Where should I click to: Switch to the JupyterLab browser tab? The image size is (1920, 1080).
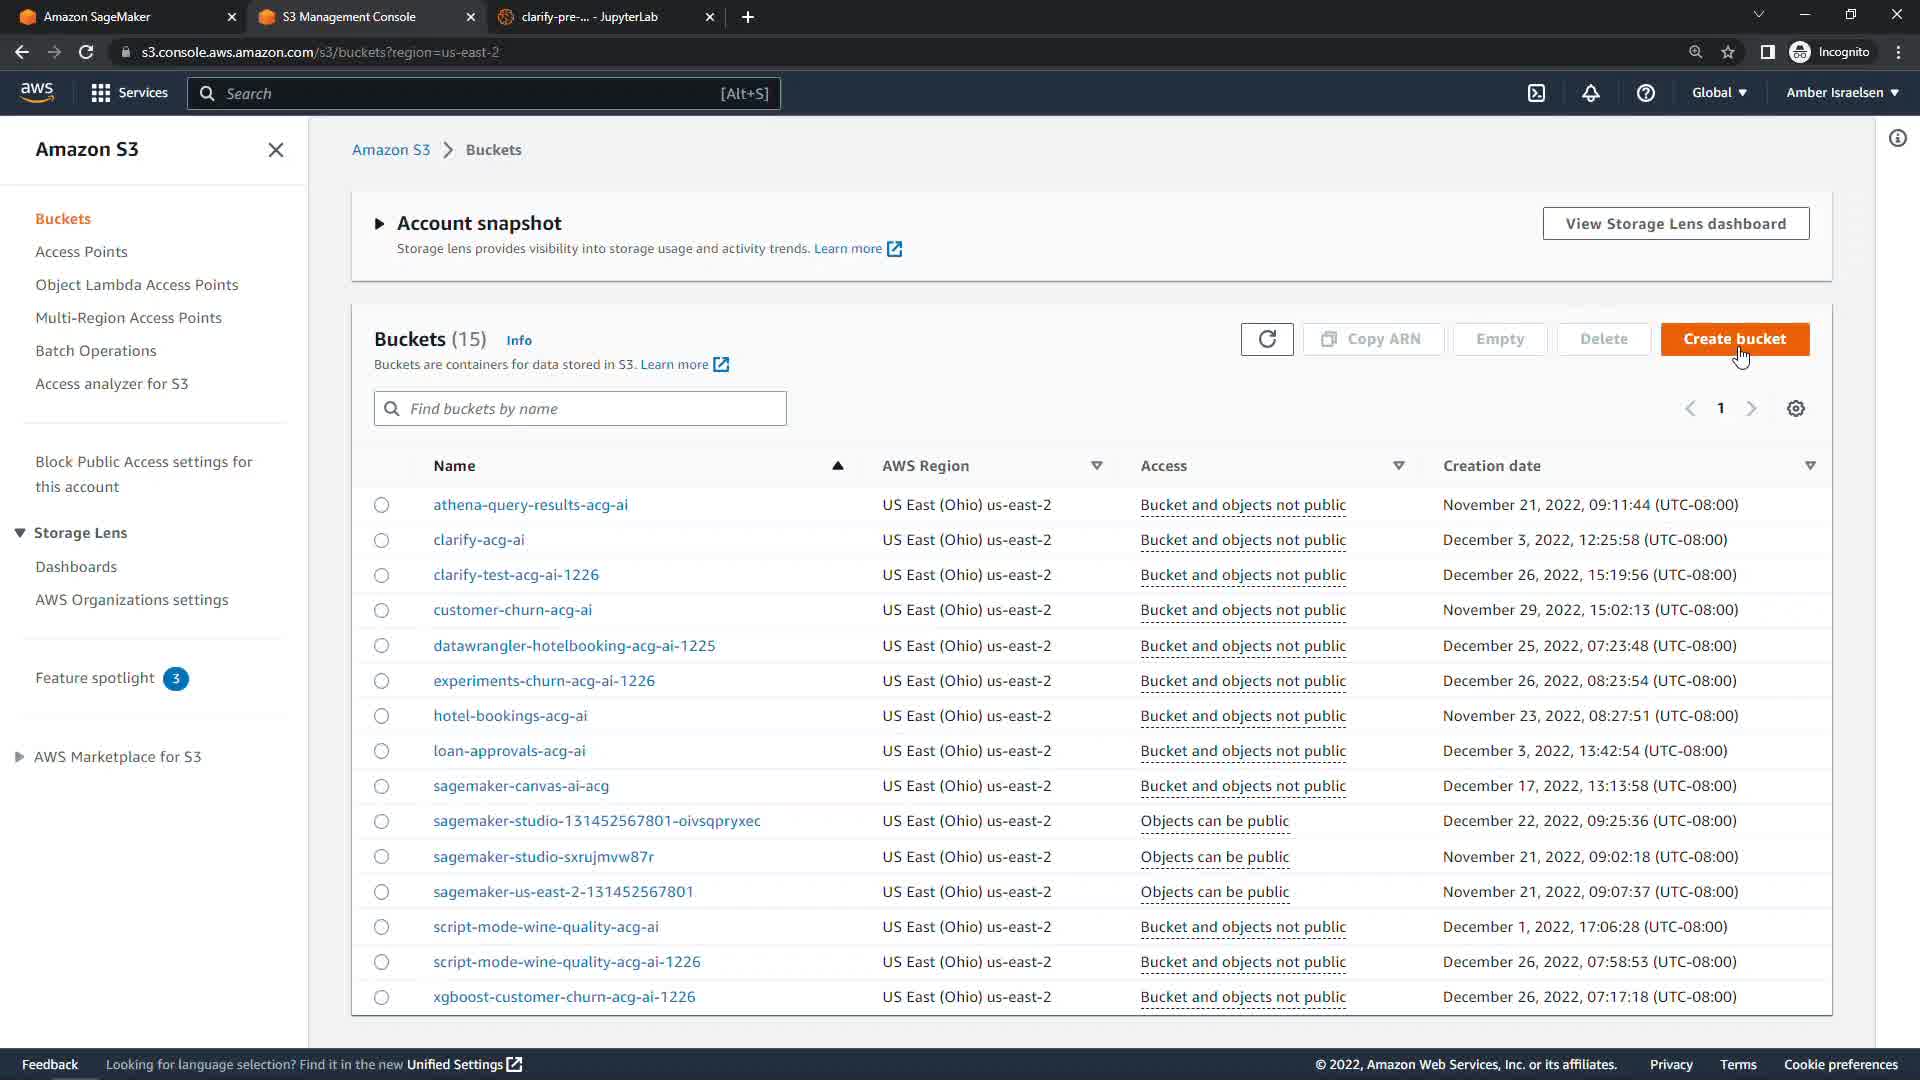tap(590, 17)
